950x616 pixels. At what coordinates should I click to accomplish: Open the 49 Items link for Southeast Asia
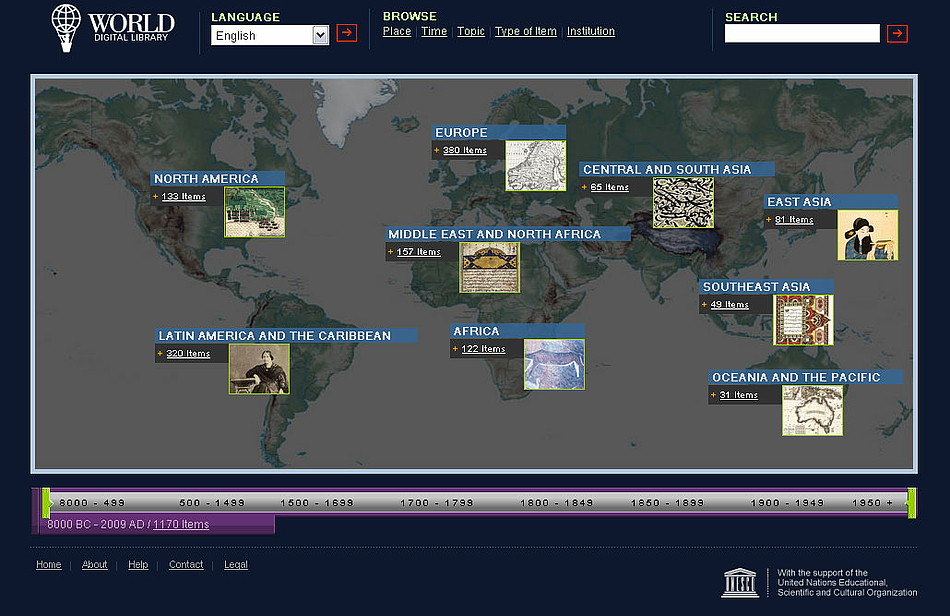[x=729, y=304]
